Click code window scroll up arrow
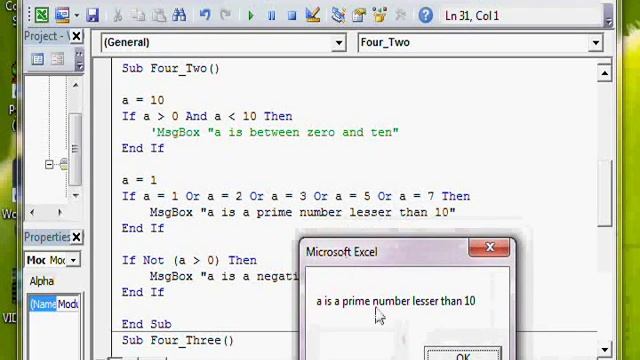 click(604, 73)
